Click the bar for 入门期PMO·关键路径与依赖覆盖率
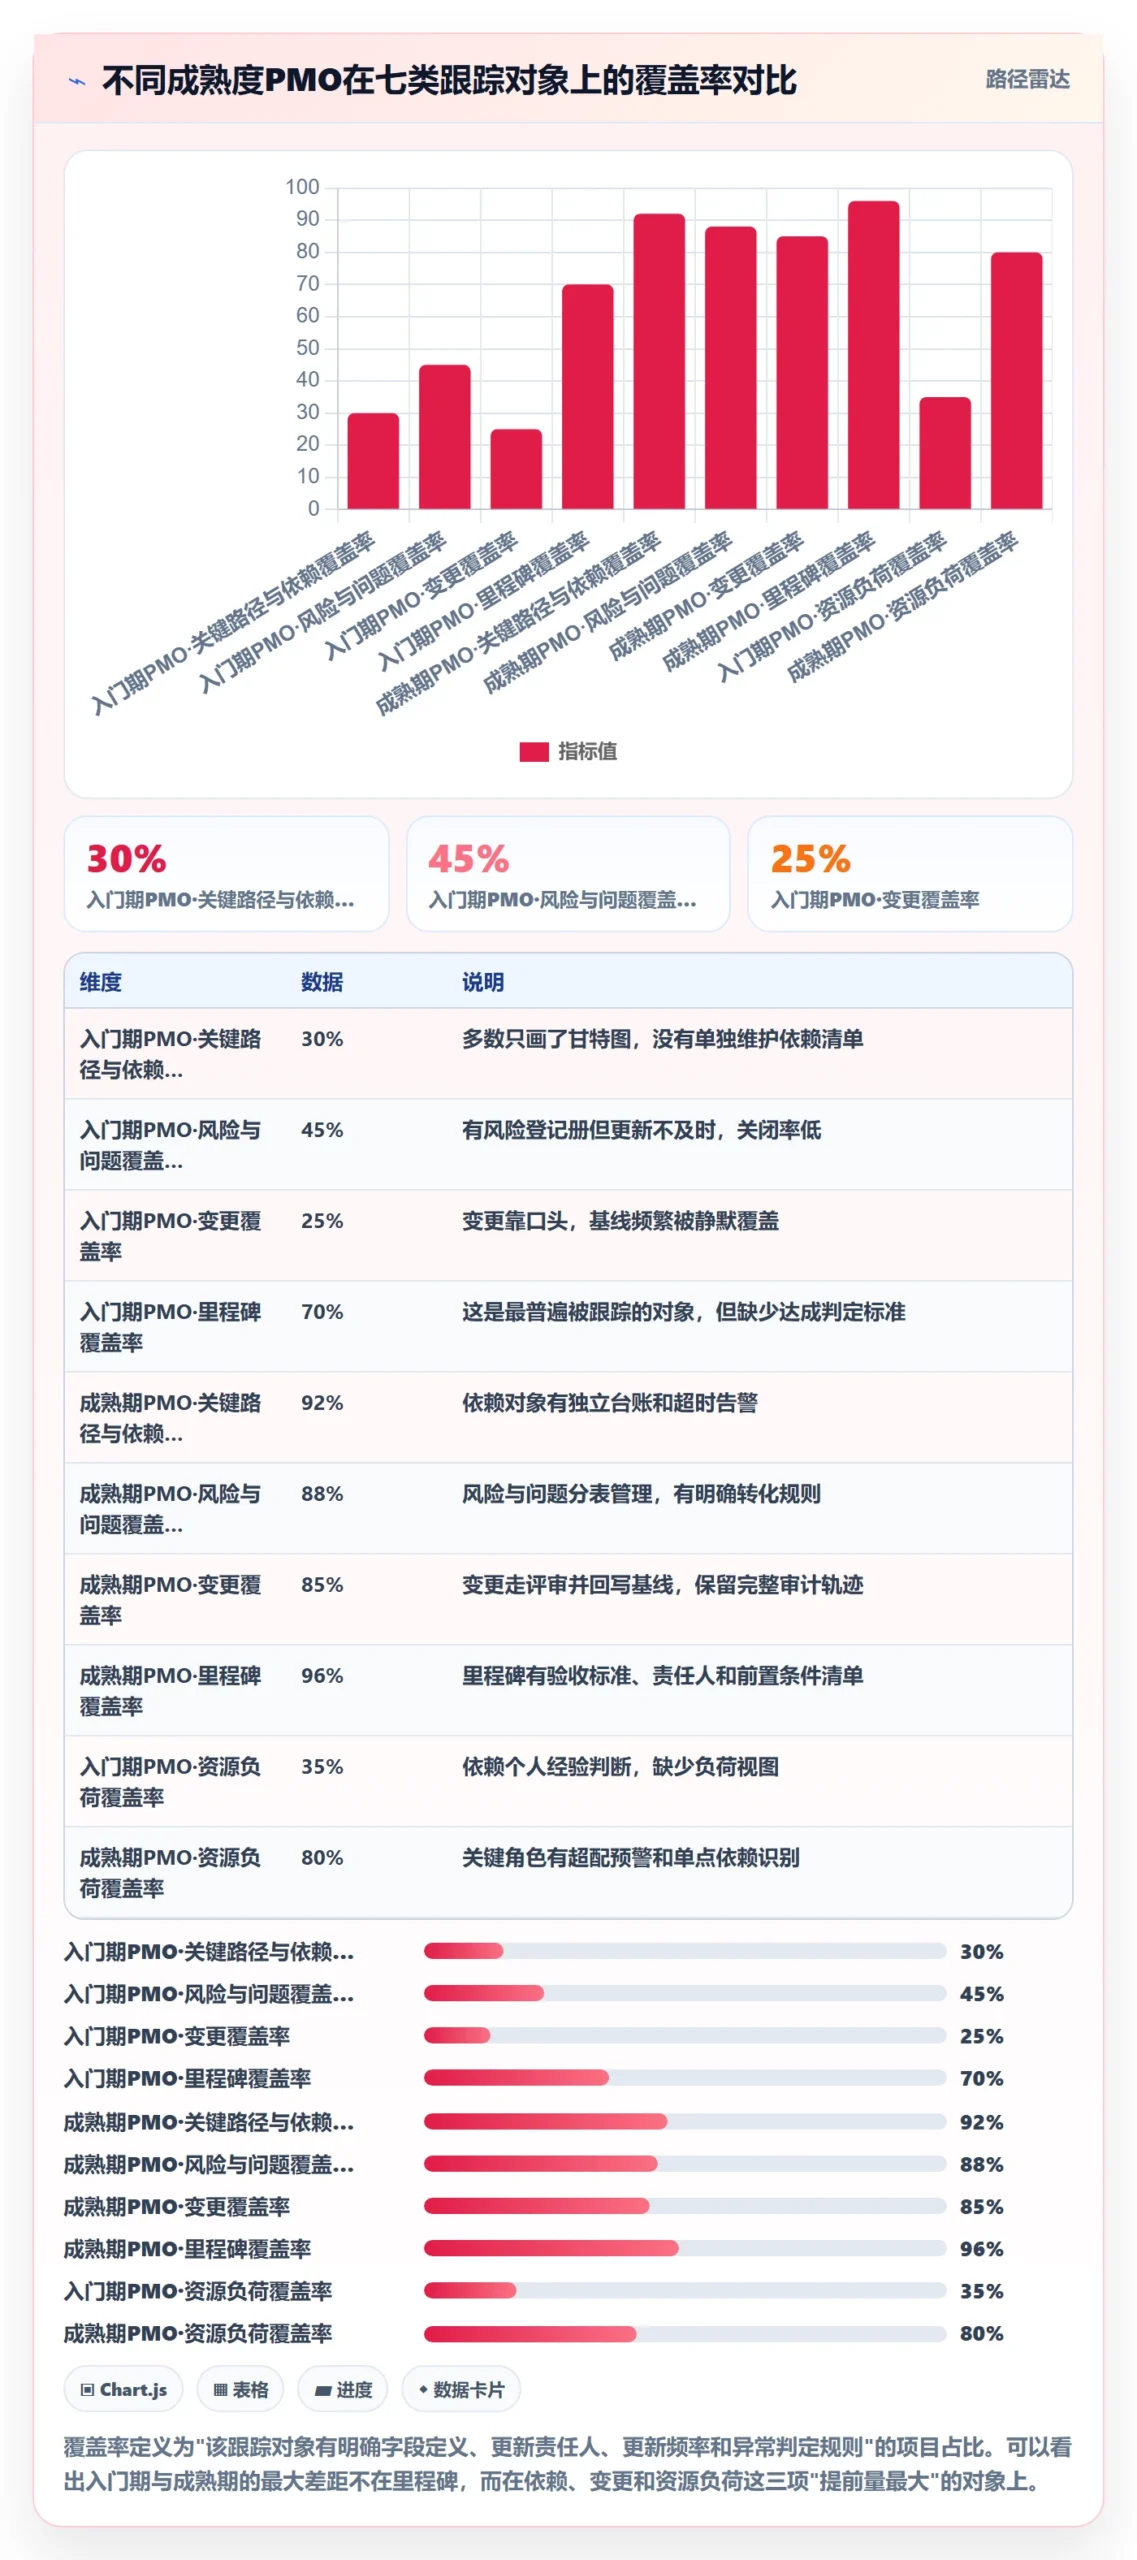 coord(373,460)
